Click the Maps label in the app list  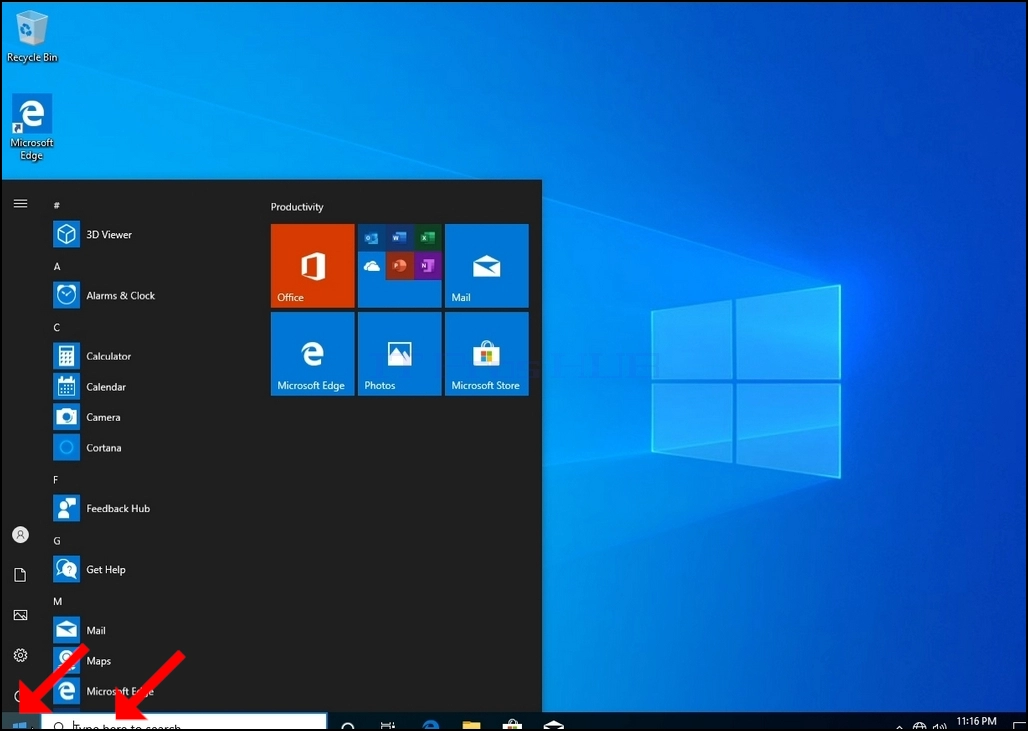(98, 661)
